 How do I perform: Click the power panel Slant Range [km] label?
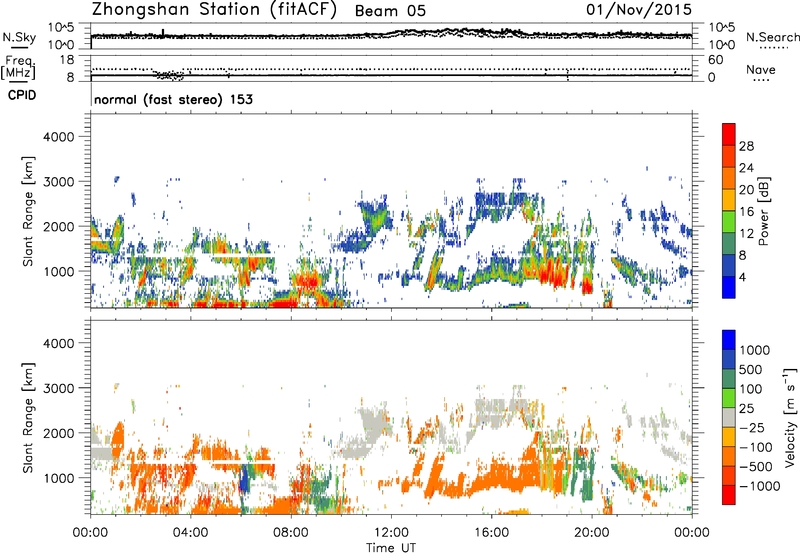click(x=28, y=211)
